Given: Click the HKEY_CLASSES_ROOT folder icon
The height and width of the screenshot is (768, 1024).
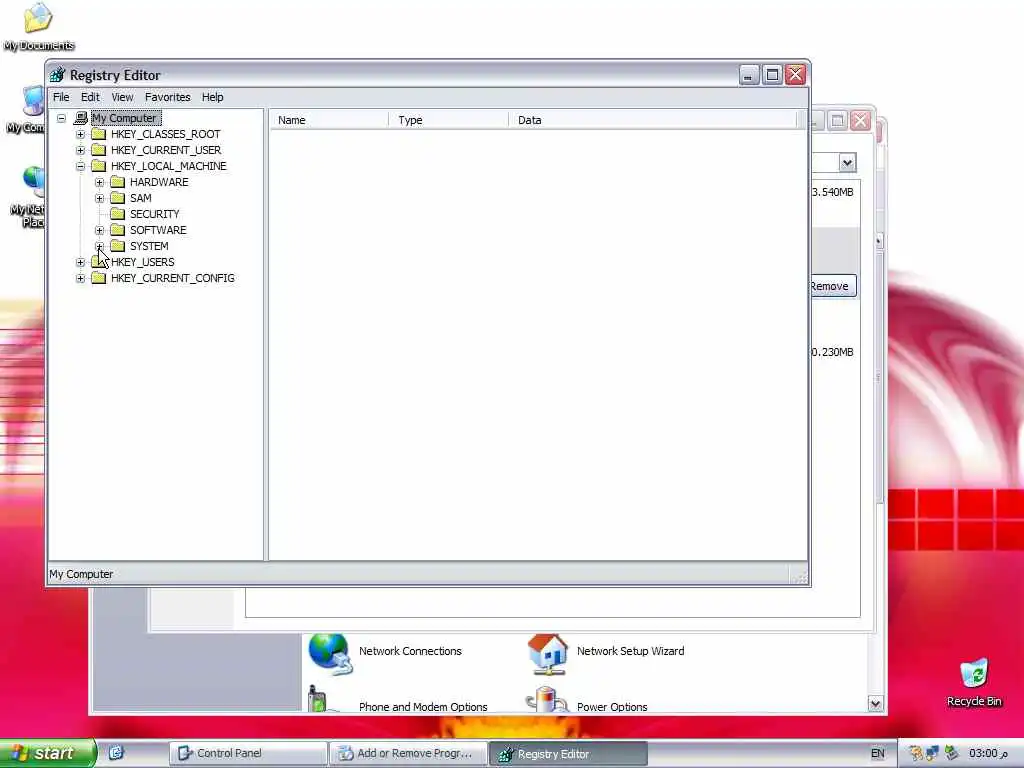Looking at the screenshot, I should point(99,134).
